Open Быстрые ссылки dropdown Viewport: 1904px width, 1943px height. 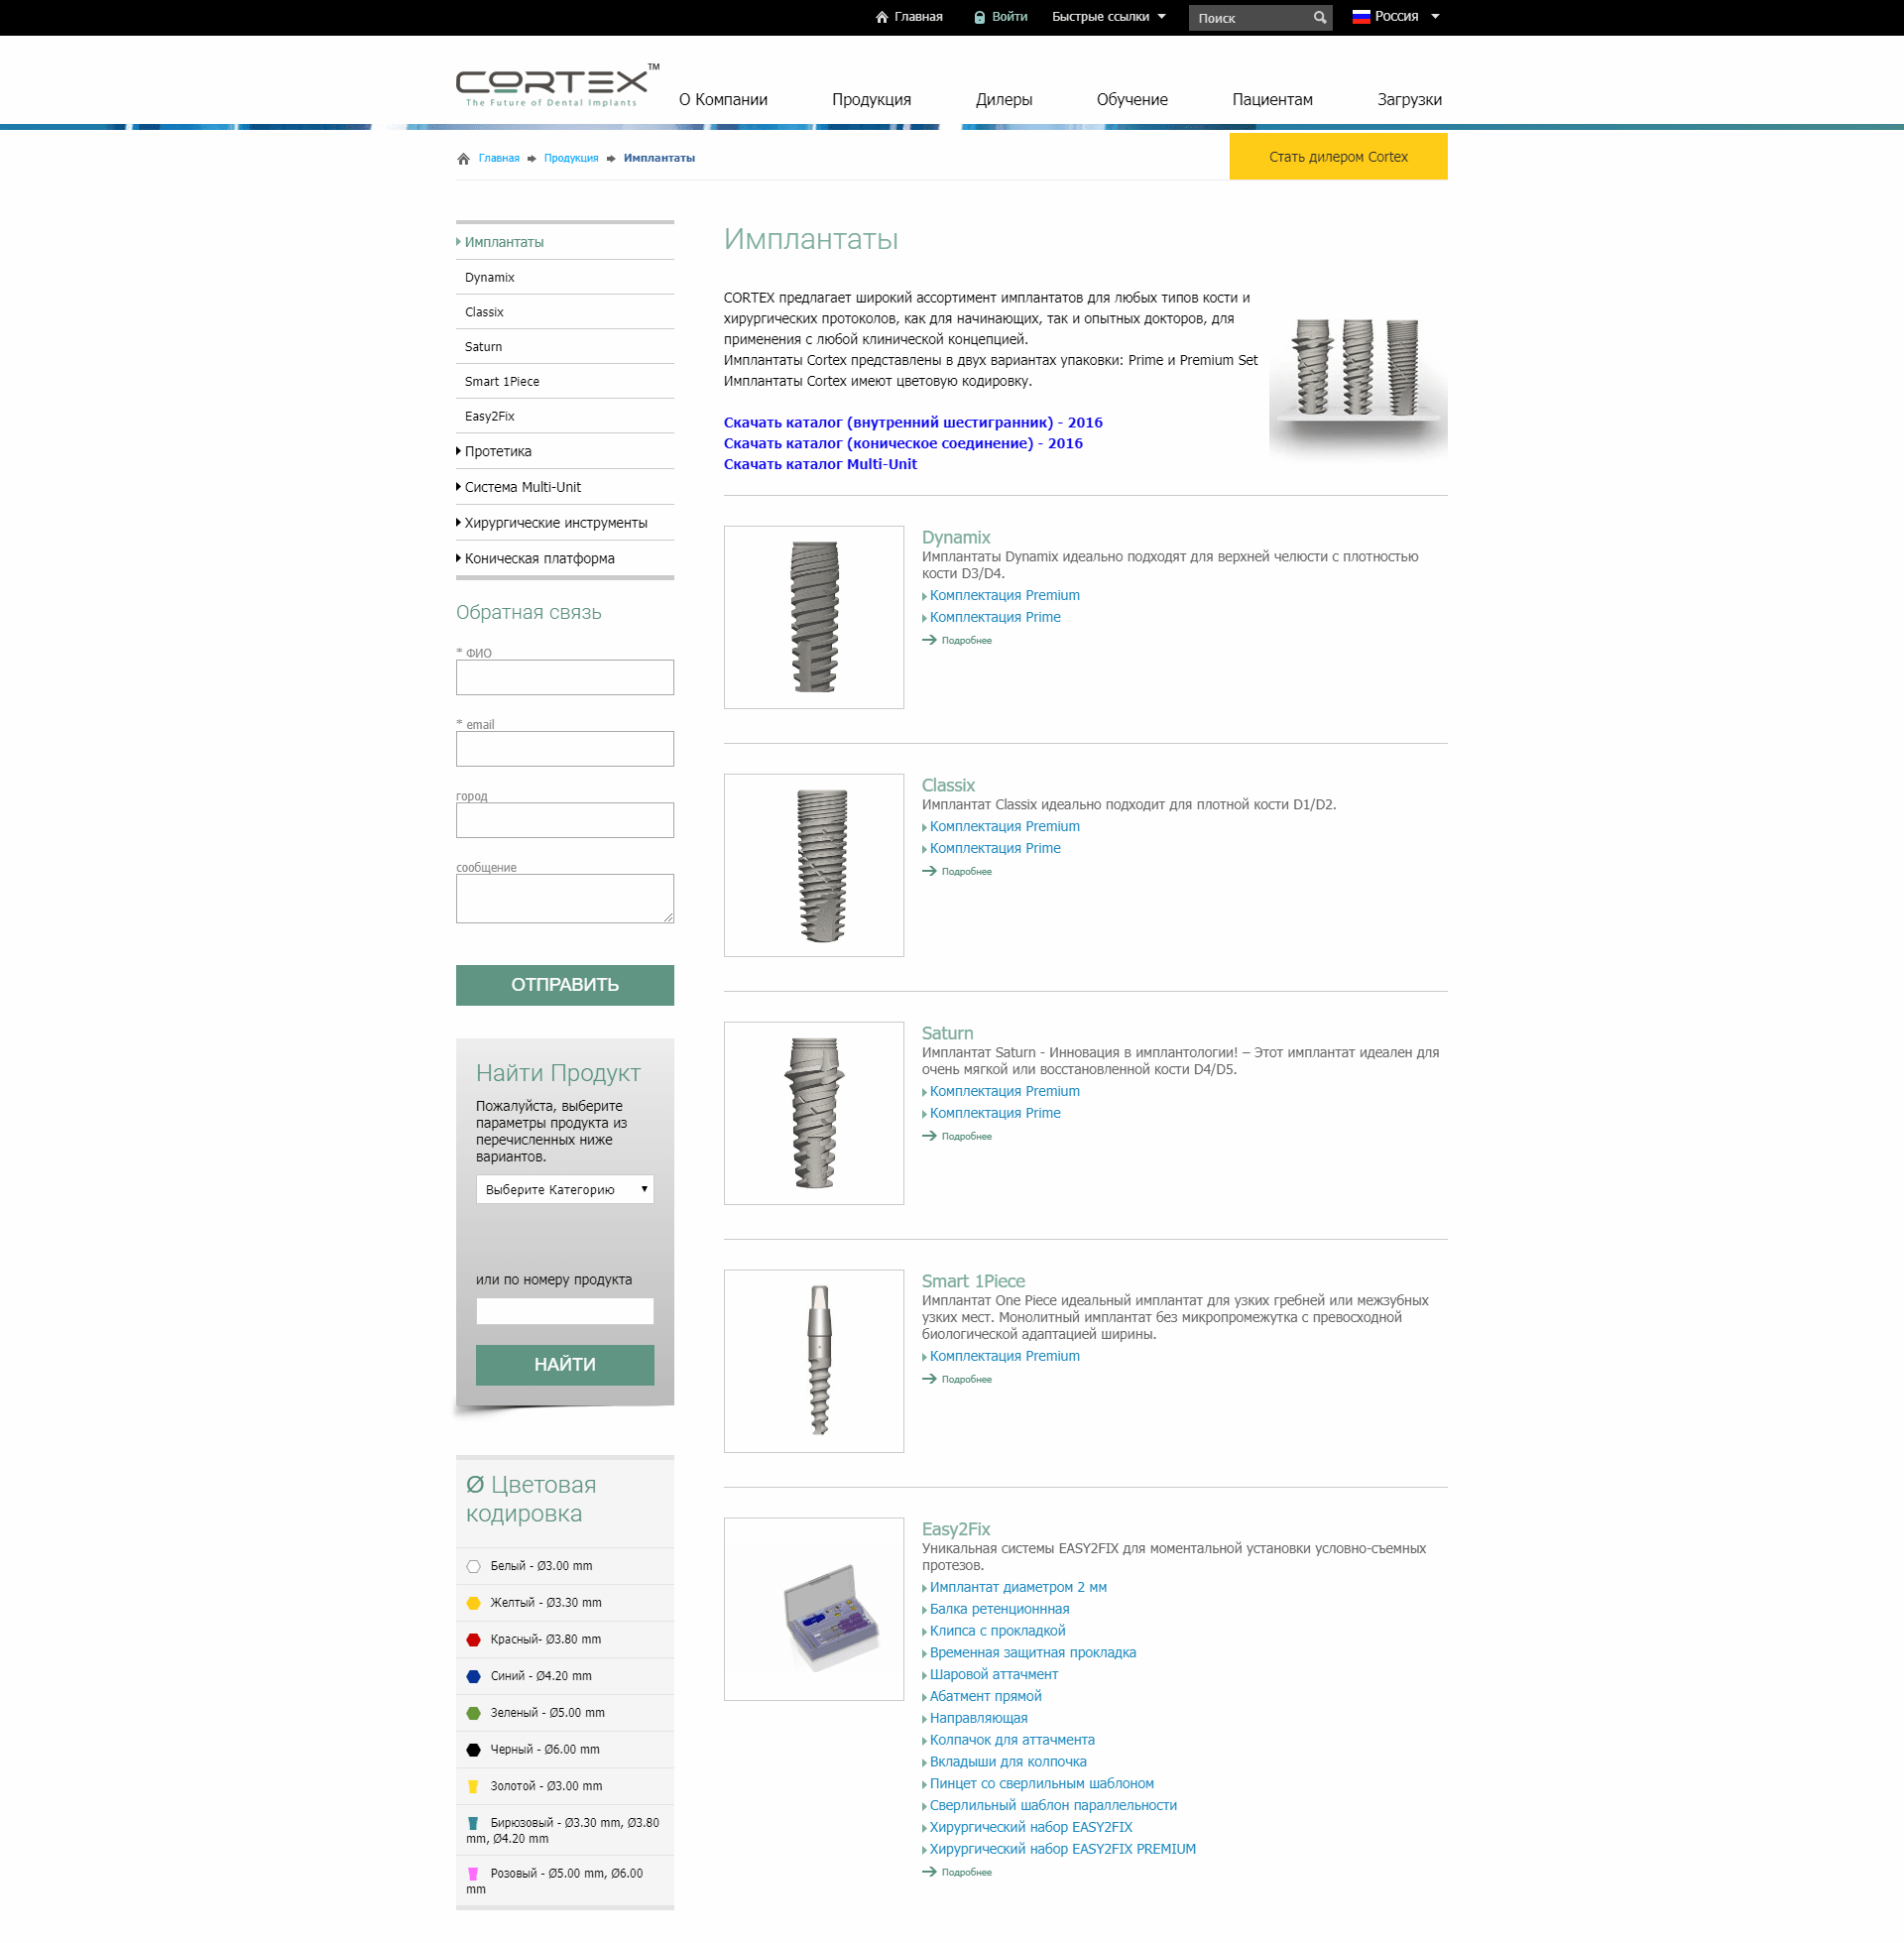coord(1108,17)
